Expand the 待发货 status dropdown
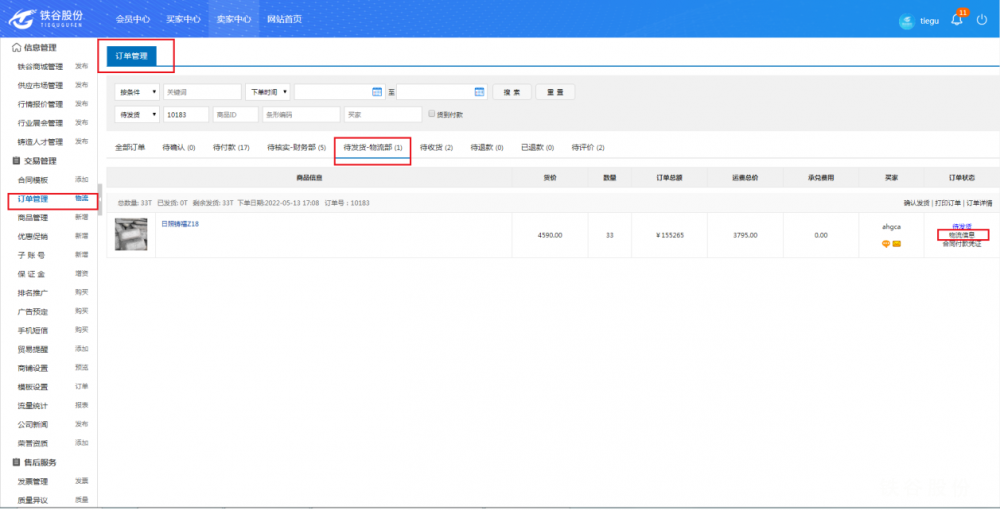1000x510 pixels. coord(138,114)
